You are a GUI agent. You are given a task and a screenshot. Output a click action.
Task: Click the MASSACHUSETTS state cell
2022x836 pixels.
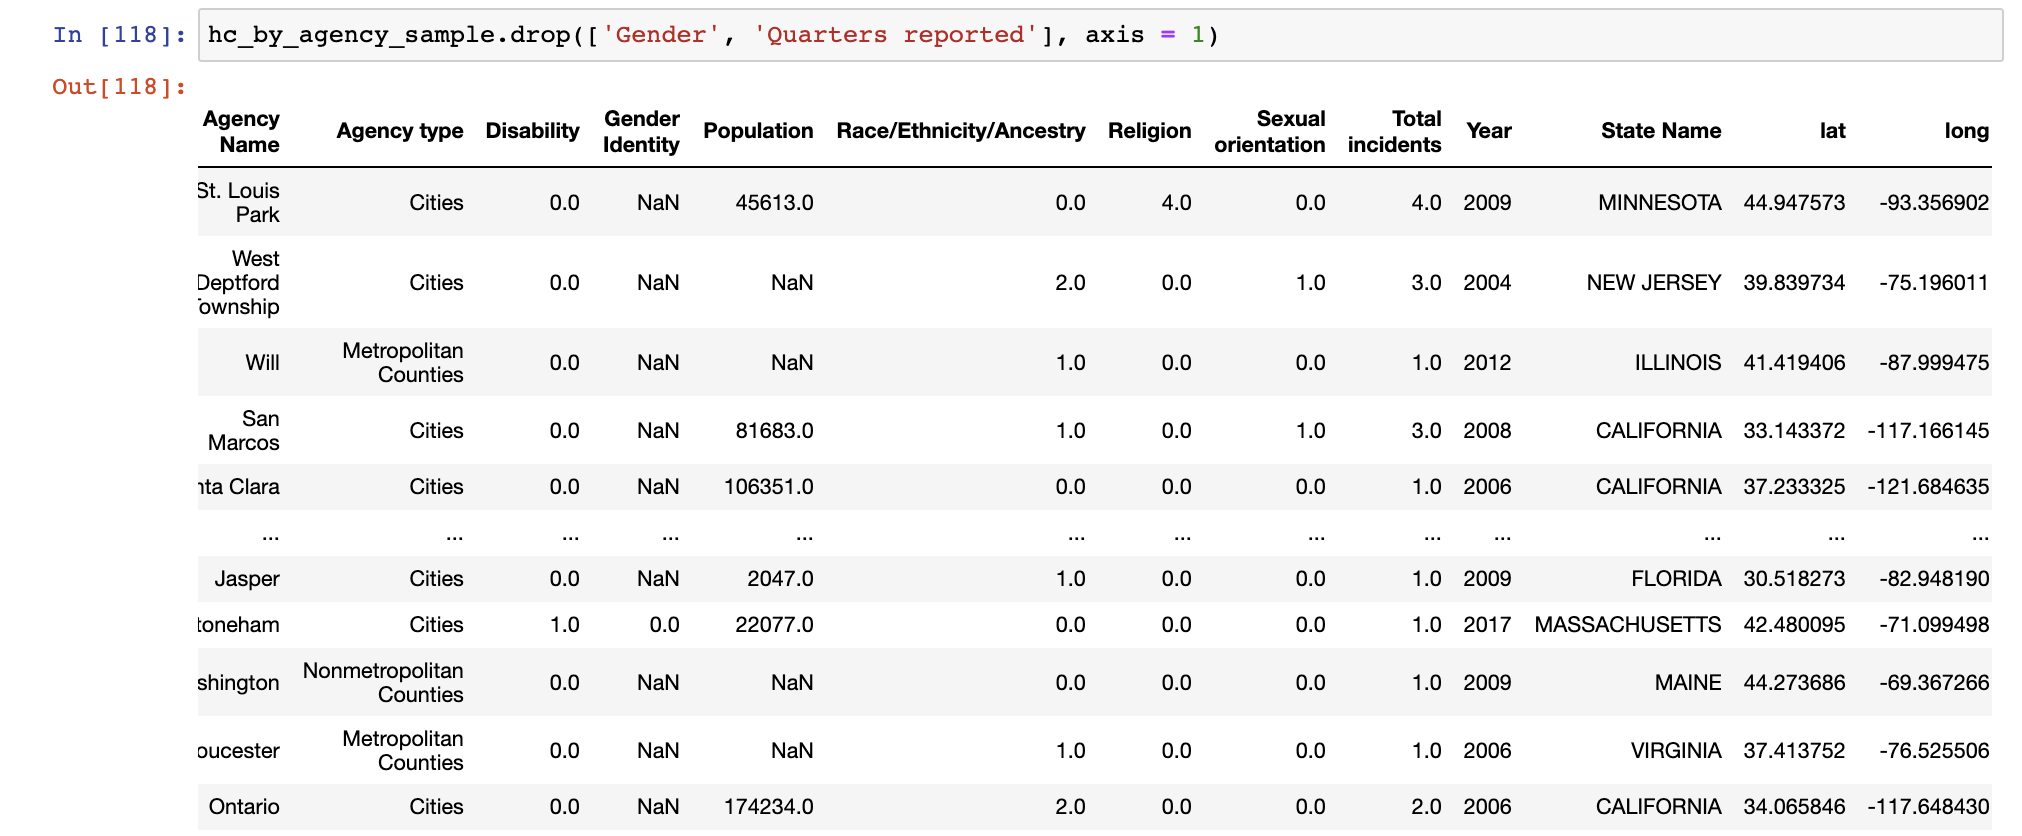1628,625
